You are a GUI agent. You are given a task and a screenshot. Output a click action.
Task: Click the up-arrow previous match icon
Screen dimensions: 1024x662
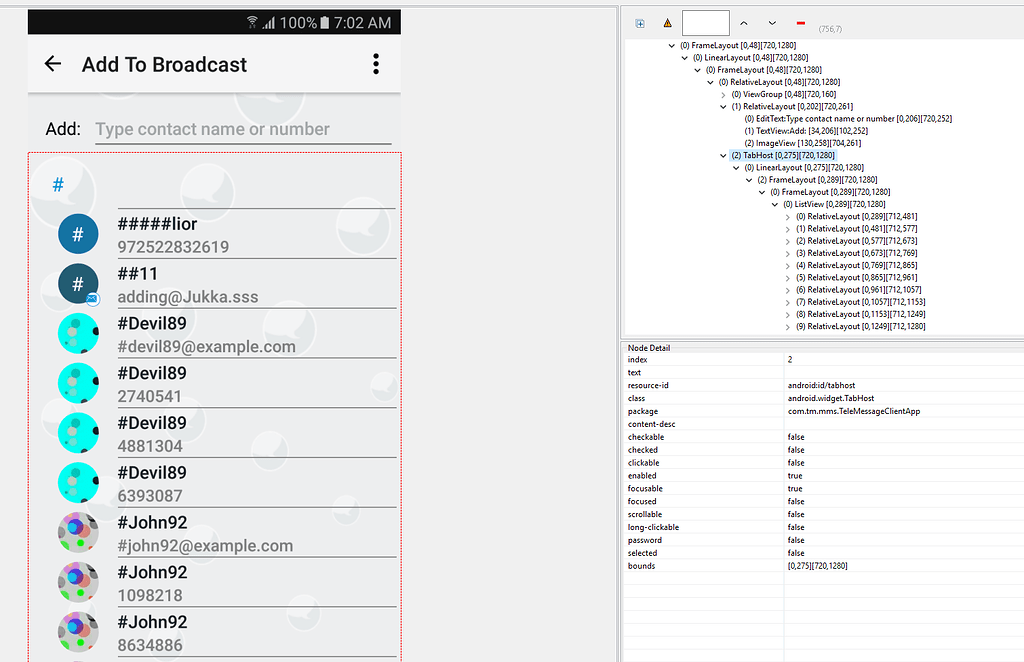(744, 22)
